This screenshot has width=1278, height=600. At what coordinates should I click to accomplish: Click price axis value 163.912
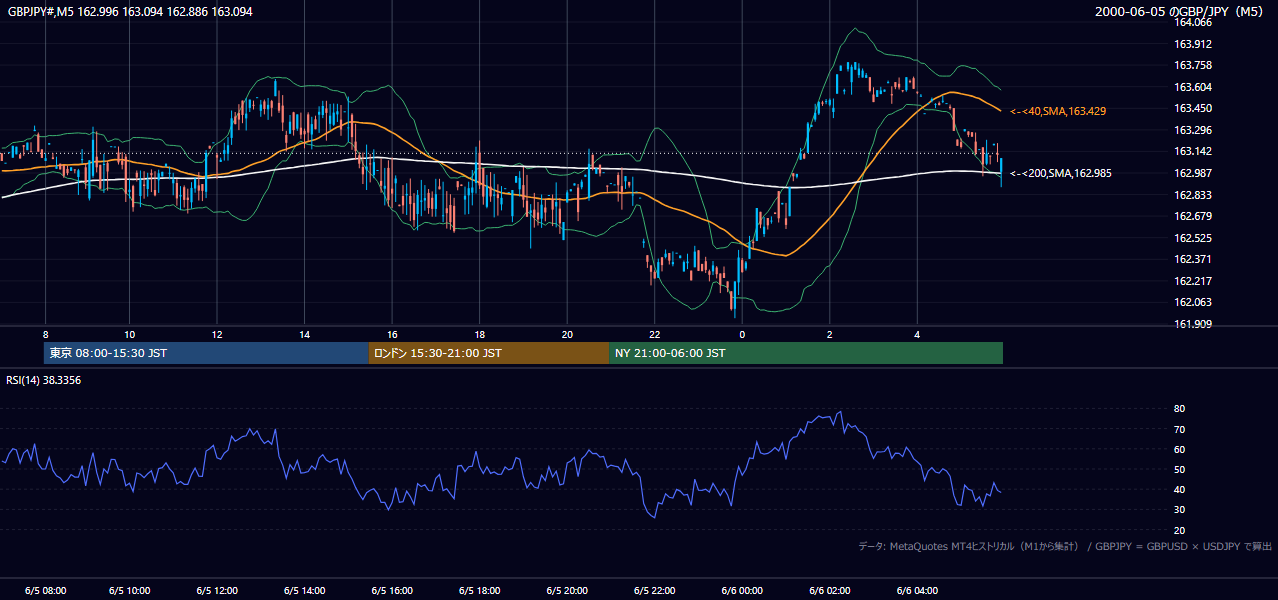pyautogui.click(x=1192, y=44)
